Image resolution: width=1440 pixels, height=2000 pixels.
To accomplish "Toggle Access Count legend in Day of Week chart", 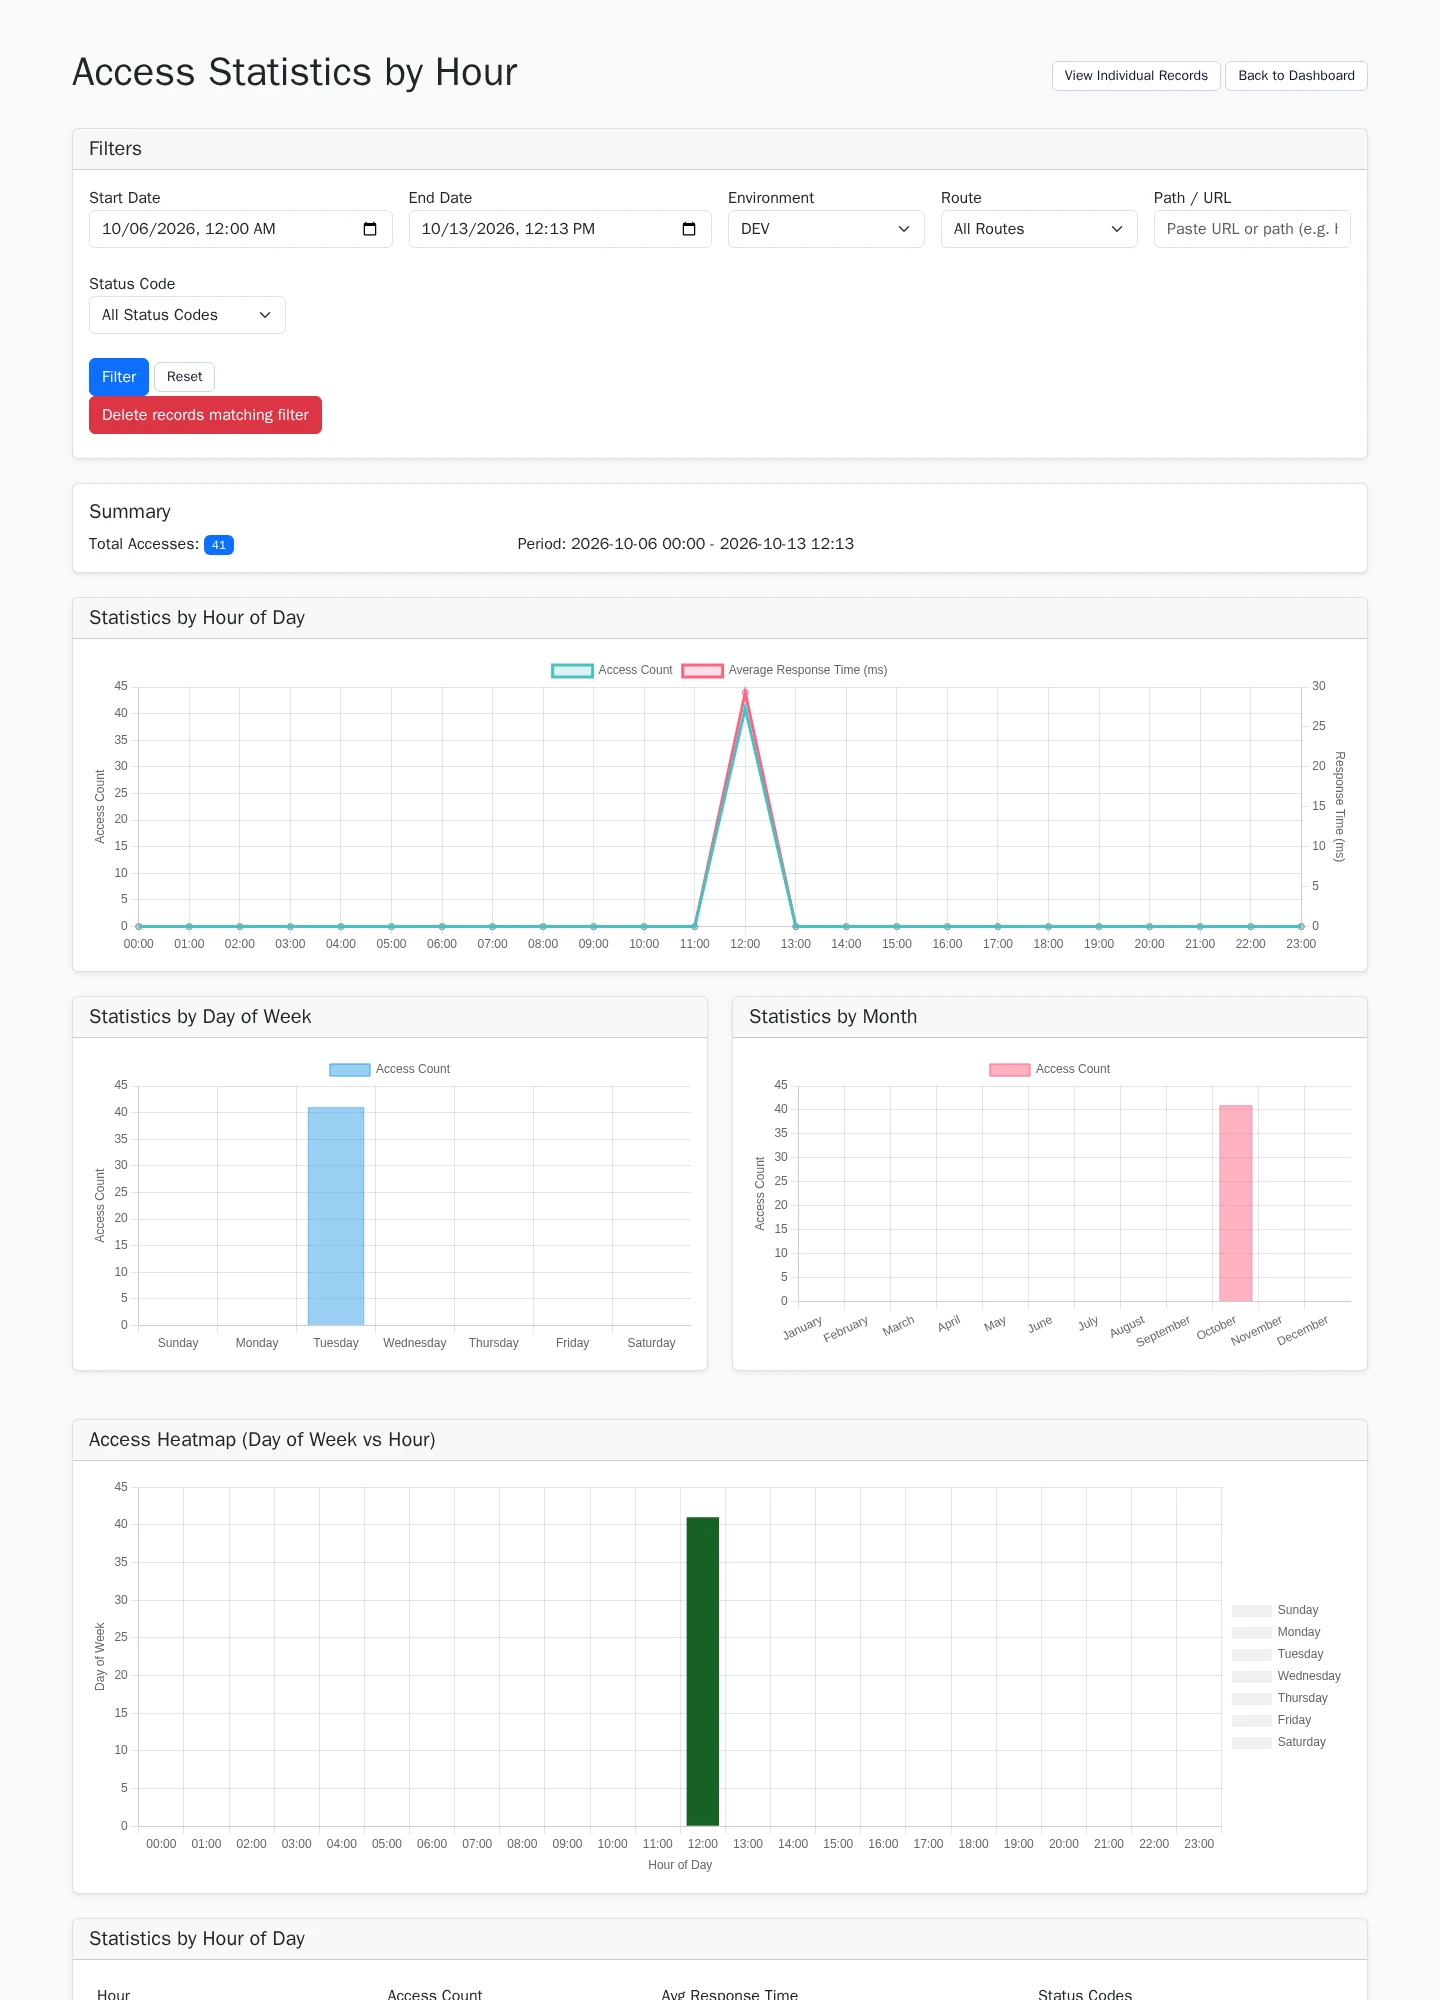I will [390, 1069].
